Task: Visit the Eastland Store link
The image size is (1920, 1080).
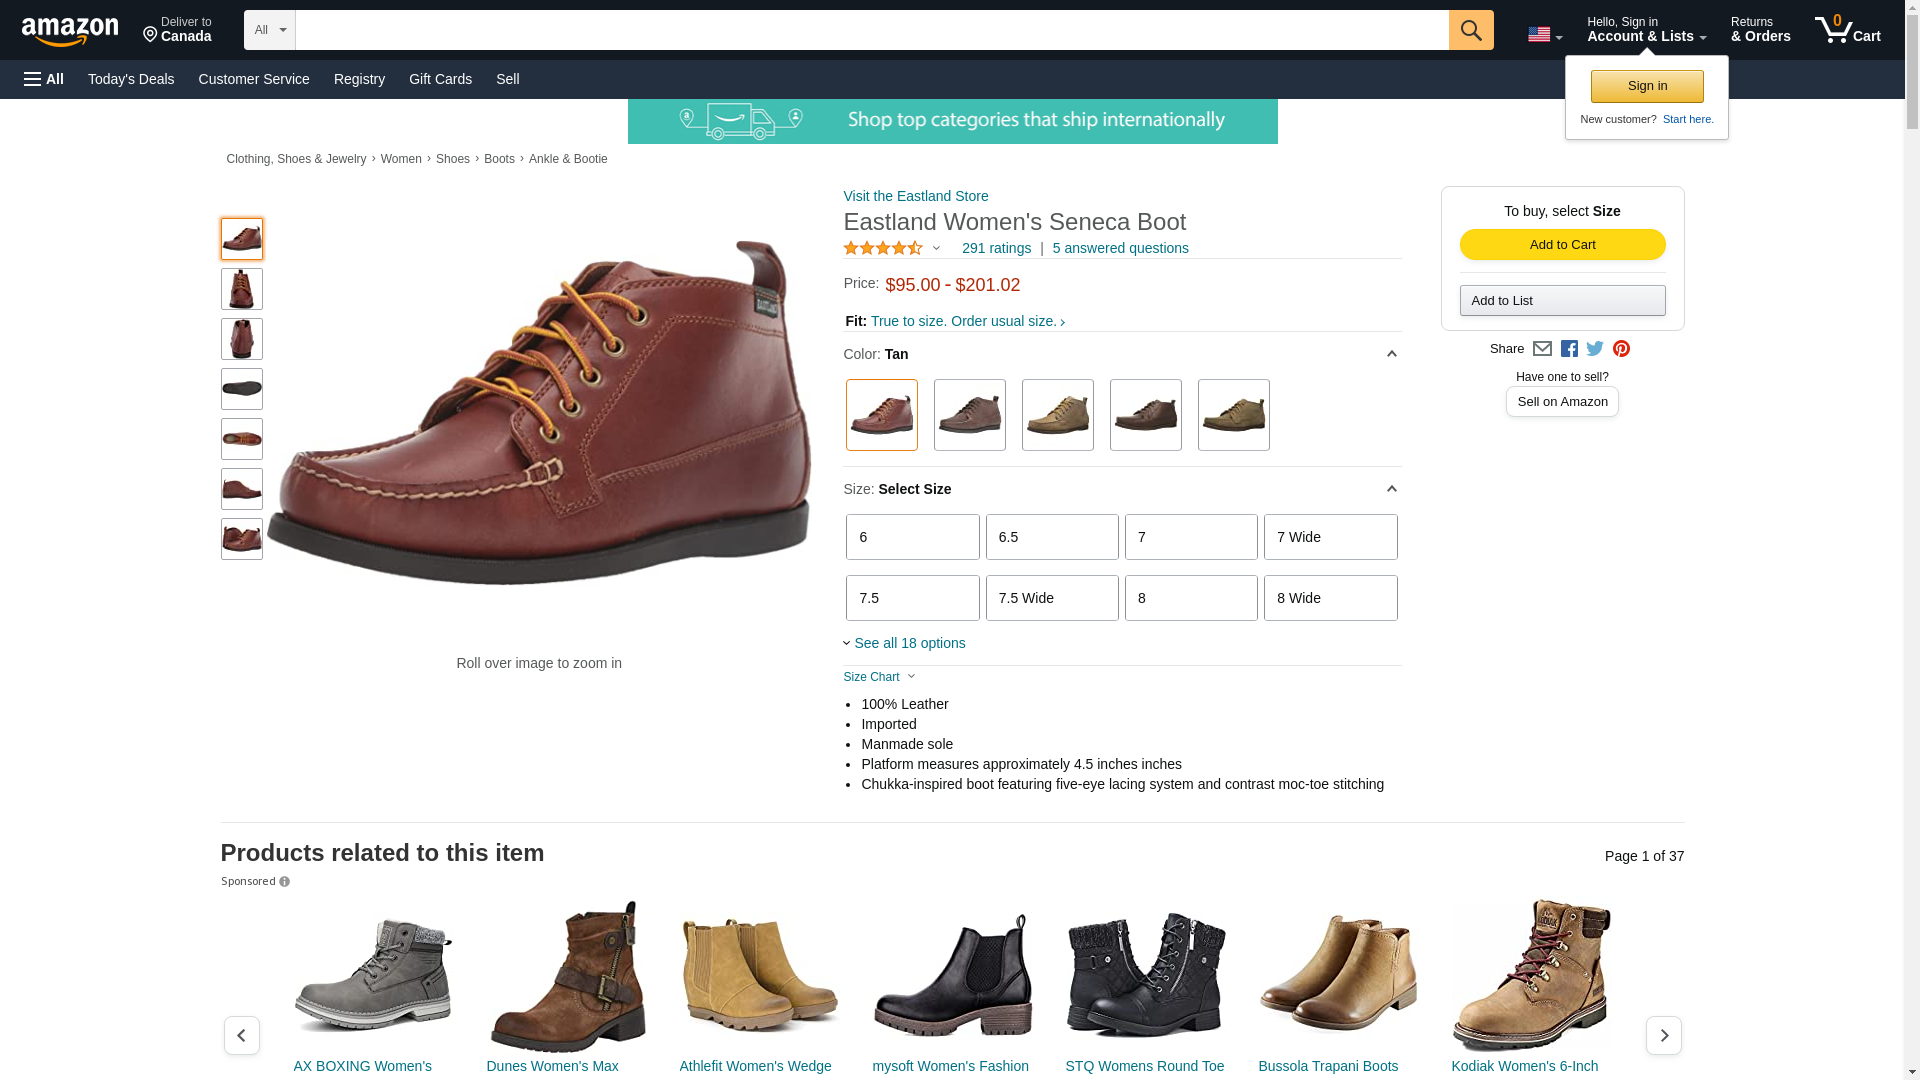Action: (x=916, y=196)
